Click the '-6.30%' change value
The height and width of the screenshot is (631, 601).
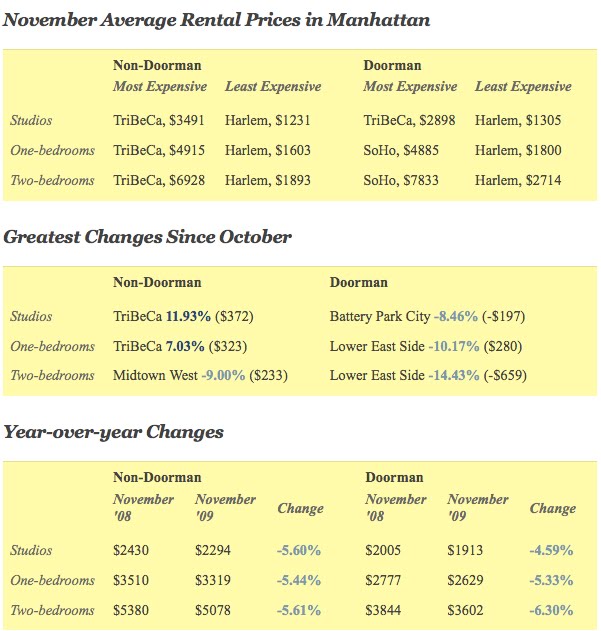(550, 611)
